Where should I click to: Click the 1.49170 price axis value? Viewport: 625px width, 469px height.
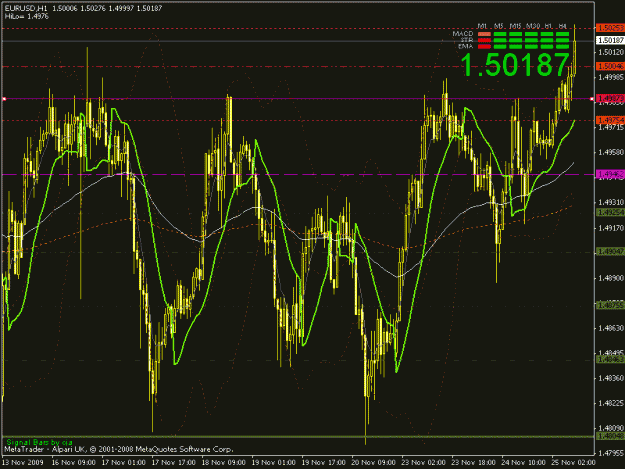[x=611, y=228]
